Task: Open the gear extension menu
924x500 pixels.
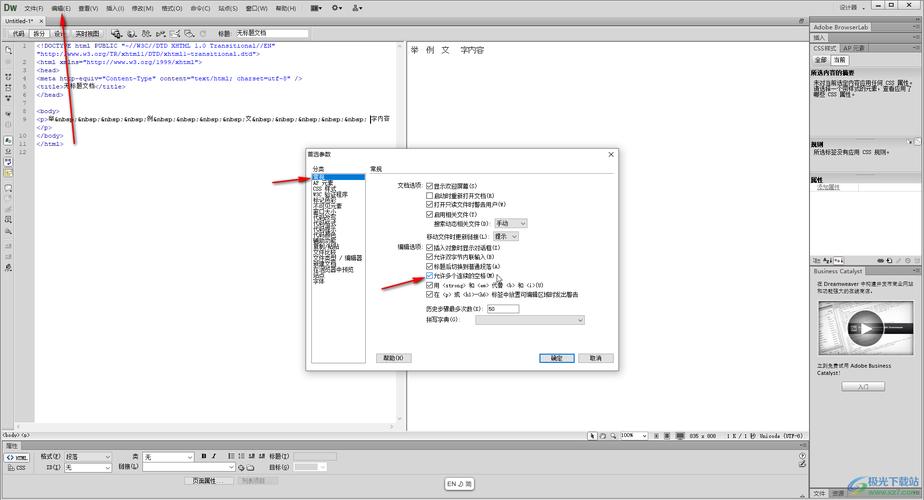Action: click(x=337, y=7)
